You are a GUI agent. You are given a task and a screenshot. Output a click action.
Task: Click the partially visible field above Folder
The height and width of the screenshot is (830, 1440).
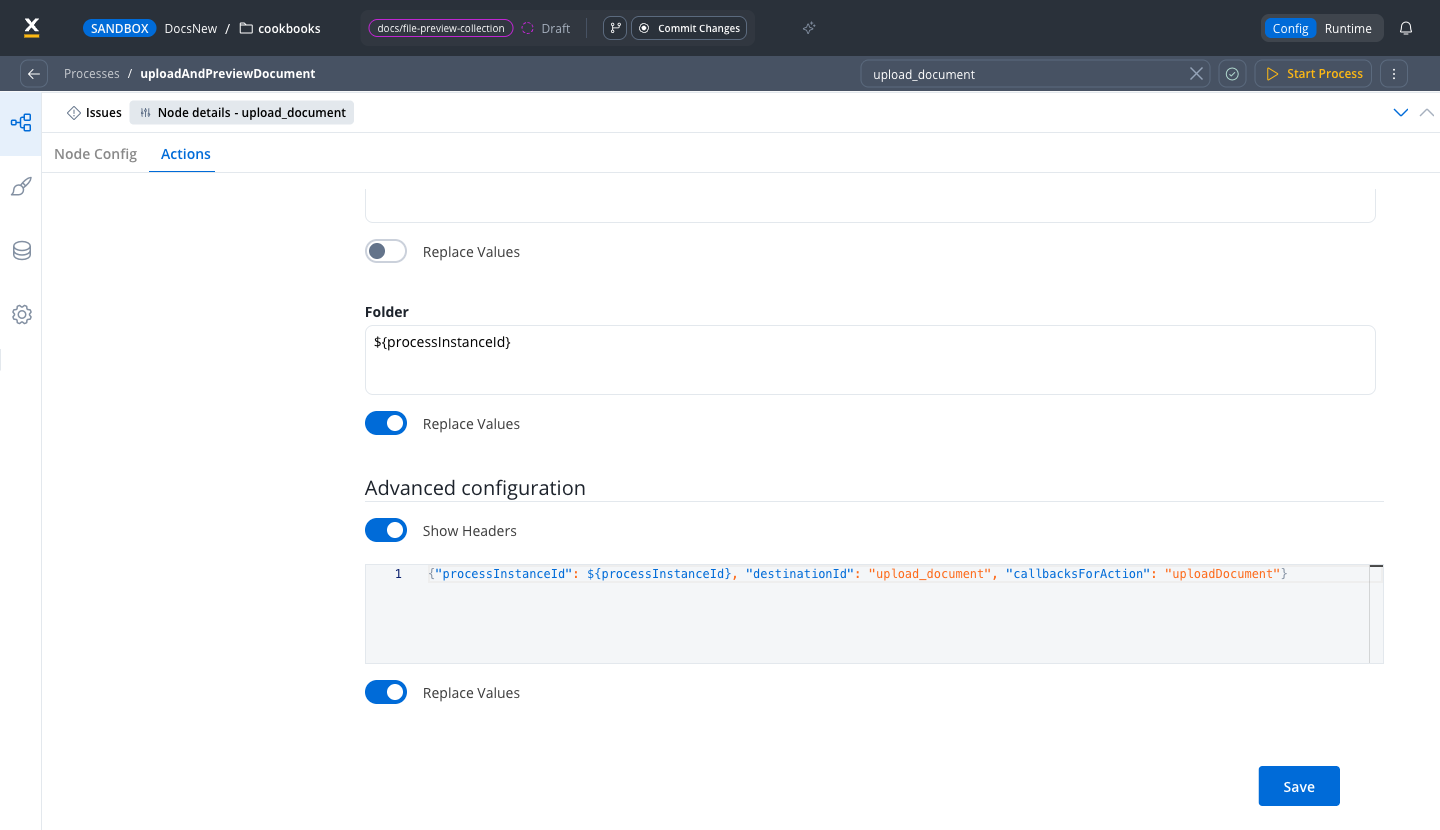870,205
